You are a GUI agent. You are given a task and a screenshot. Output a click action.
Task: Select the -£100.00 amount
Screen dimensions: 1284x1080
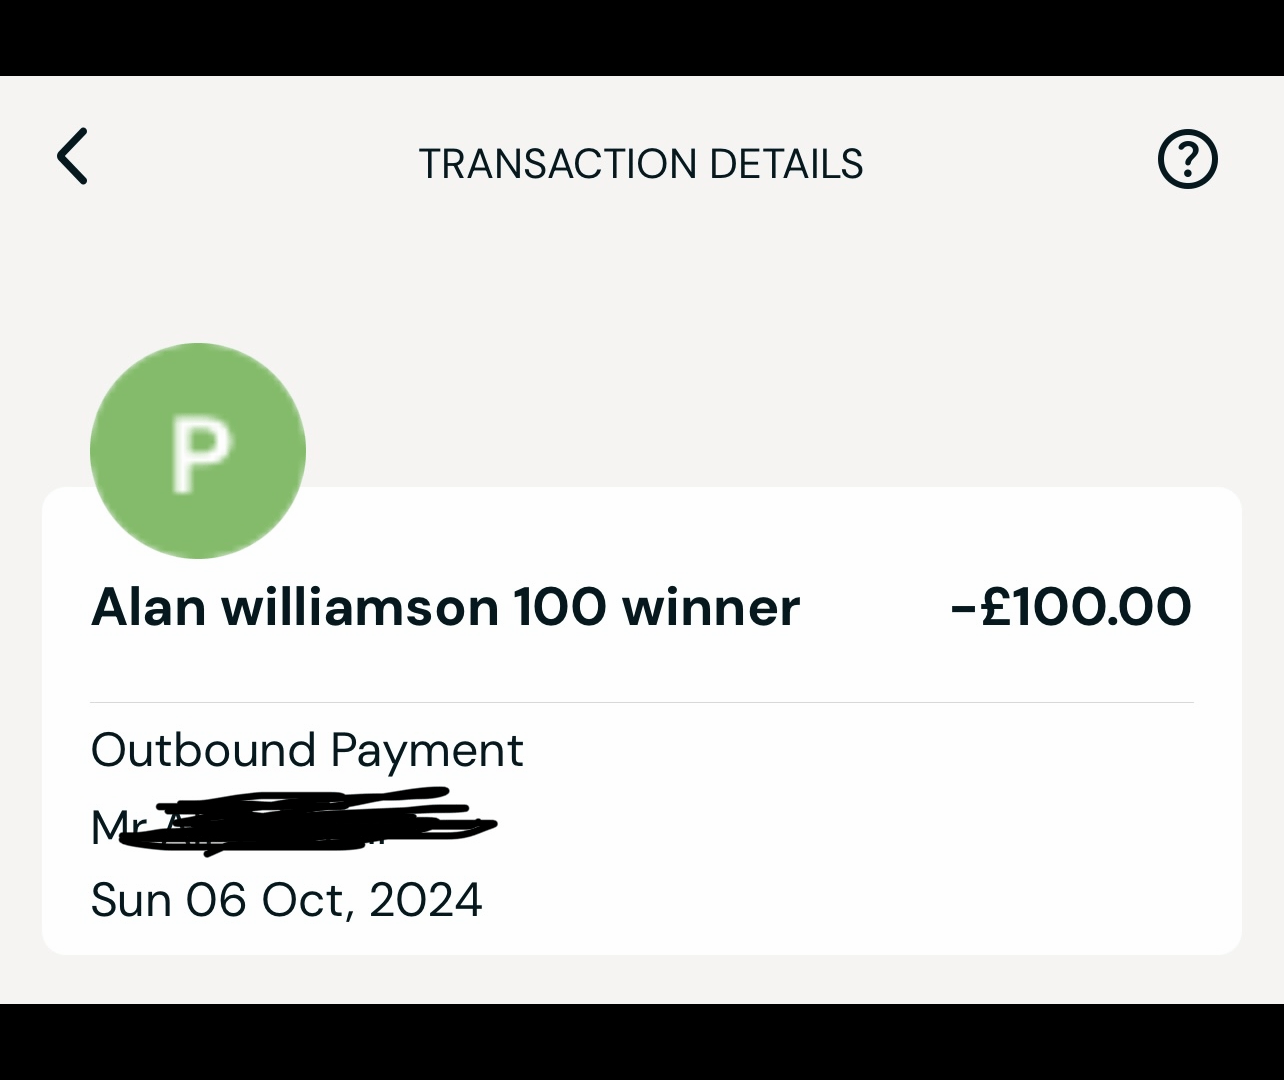(x=1071, y=606)
